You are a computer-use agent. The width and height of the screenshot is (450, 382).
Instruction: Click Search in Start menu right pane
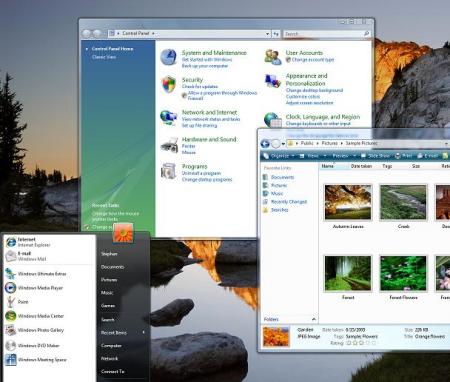pos(108,320)
